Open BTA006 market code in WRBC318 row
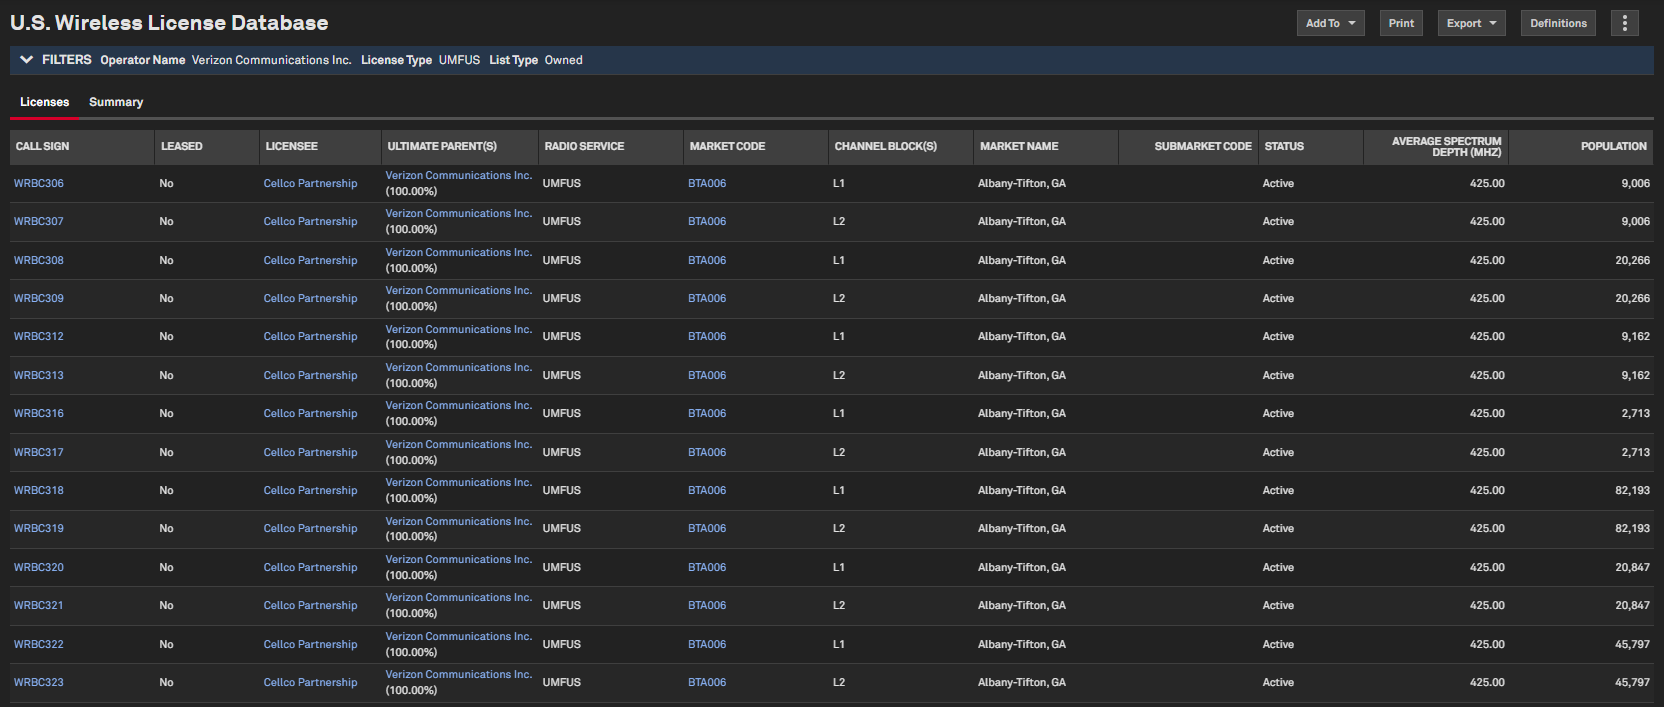1664x708 pixels. tap(707, 491)
